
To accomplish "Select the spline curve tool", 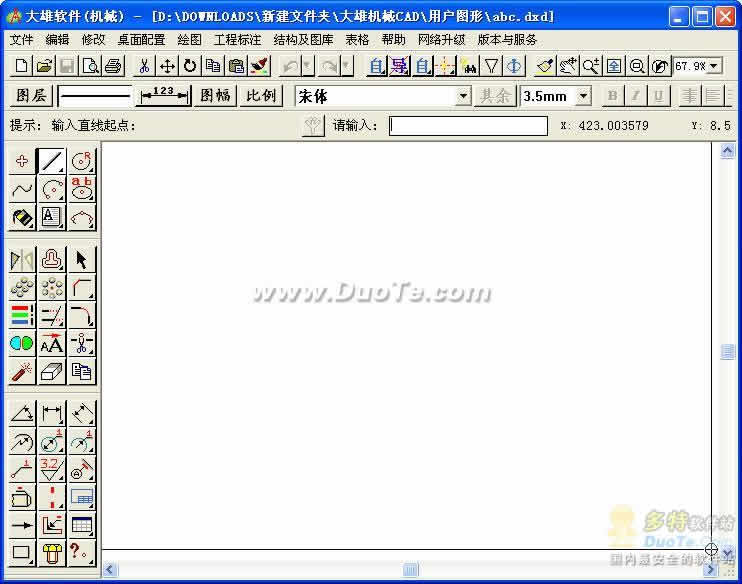I will click(x=22, y=190).
